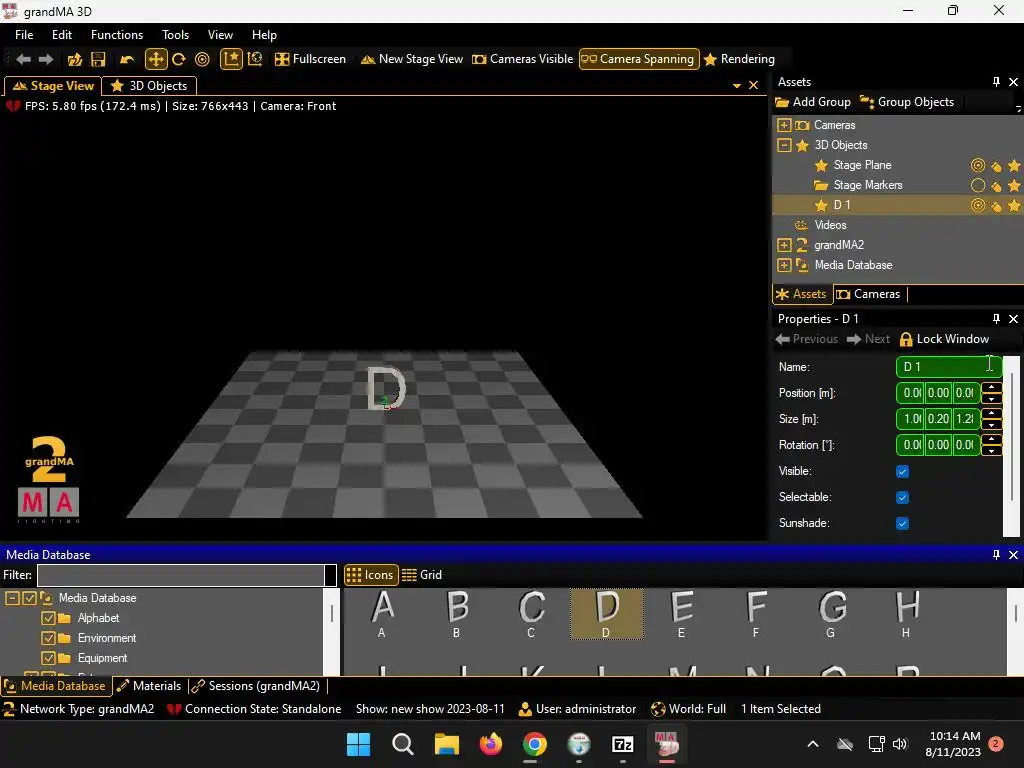The height and width of the screenshot is (768, 1024).
Task: Click the forward arrow in the toolbar
Action: 46,59
